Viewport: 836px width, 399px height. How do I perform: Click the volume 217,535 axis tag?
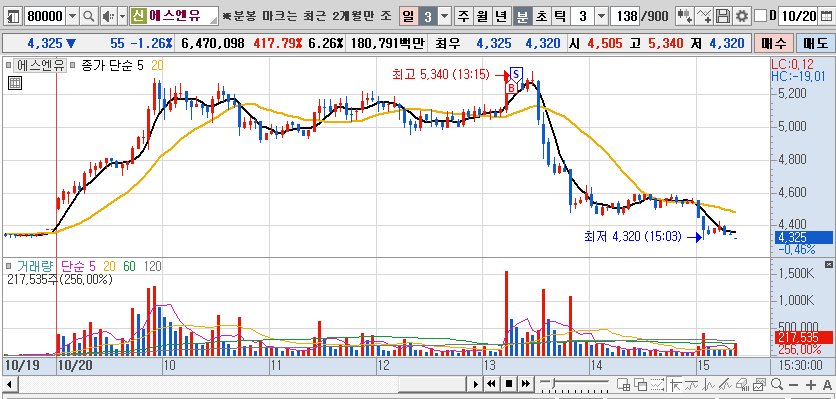pyautogui.click(x=802, y=337)
